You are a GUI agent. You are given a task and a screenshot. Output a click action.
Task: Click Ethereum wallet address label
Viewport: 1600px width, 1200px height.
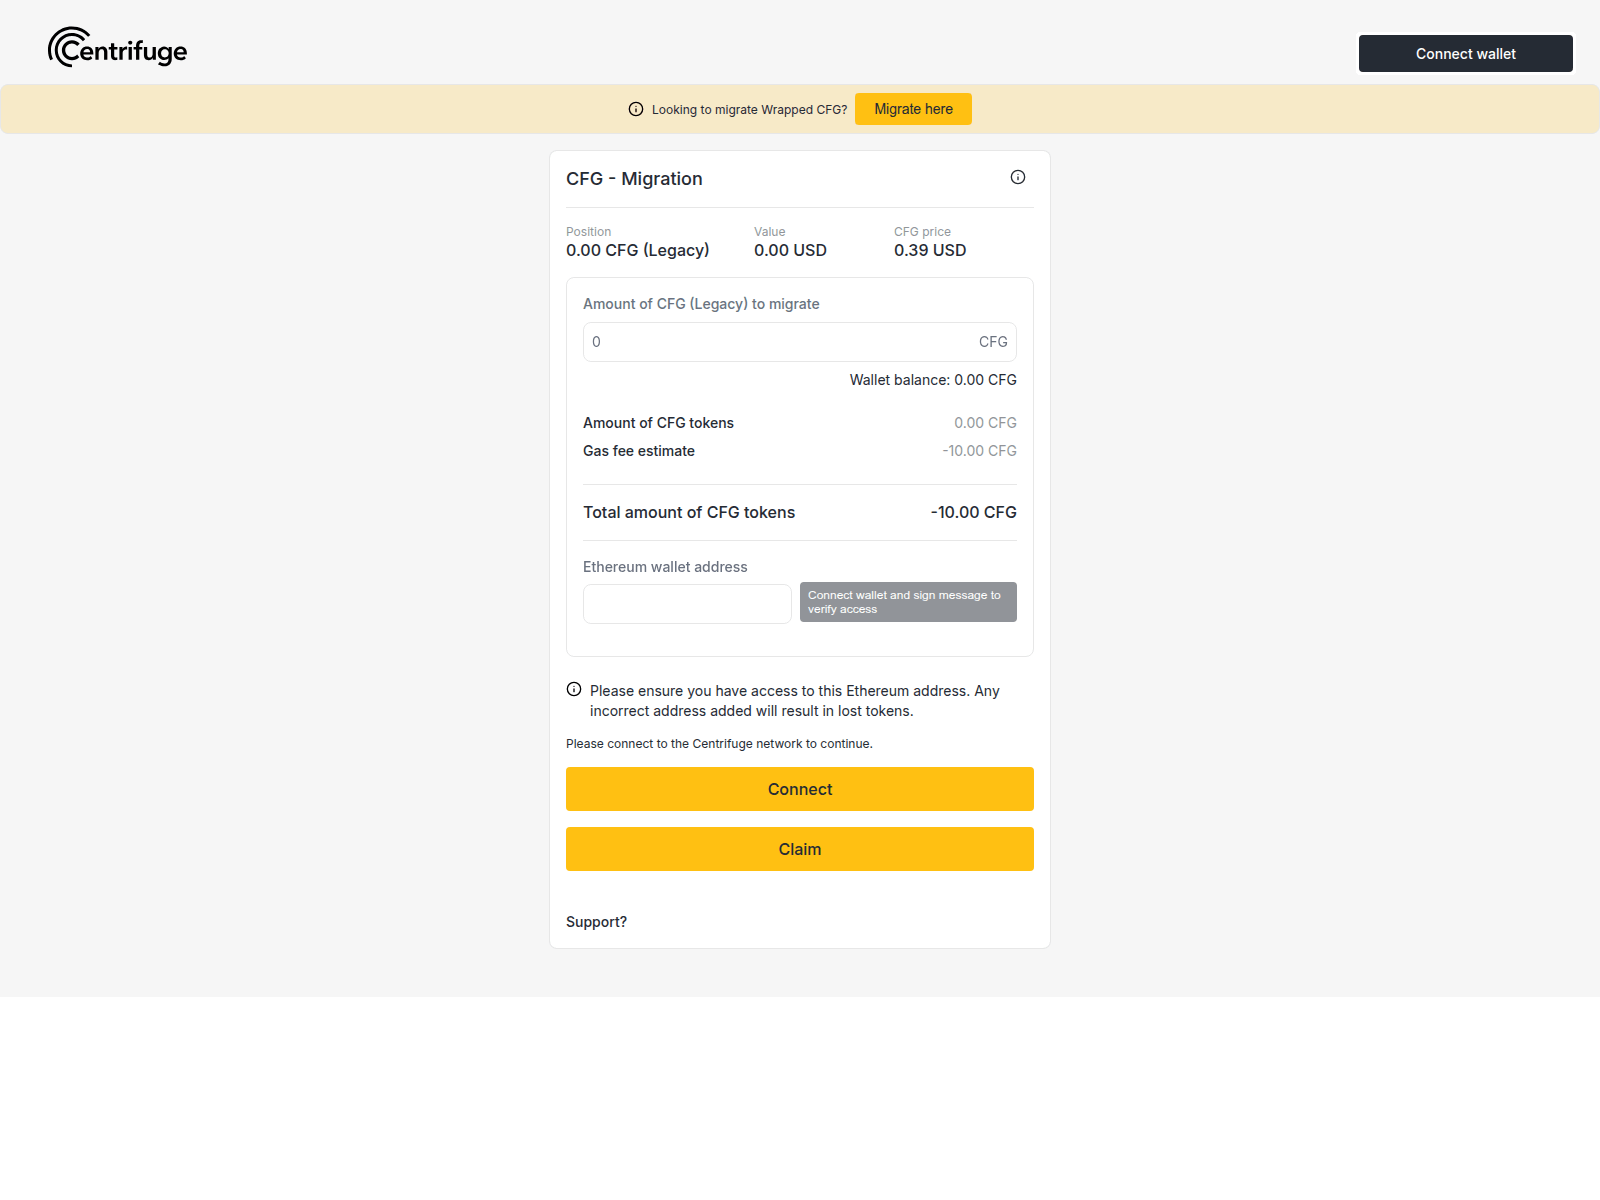pyautogui.click(x=665, y=567)
